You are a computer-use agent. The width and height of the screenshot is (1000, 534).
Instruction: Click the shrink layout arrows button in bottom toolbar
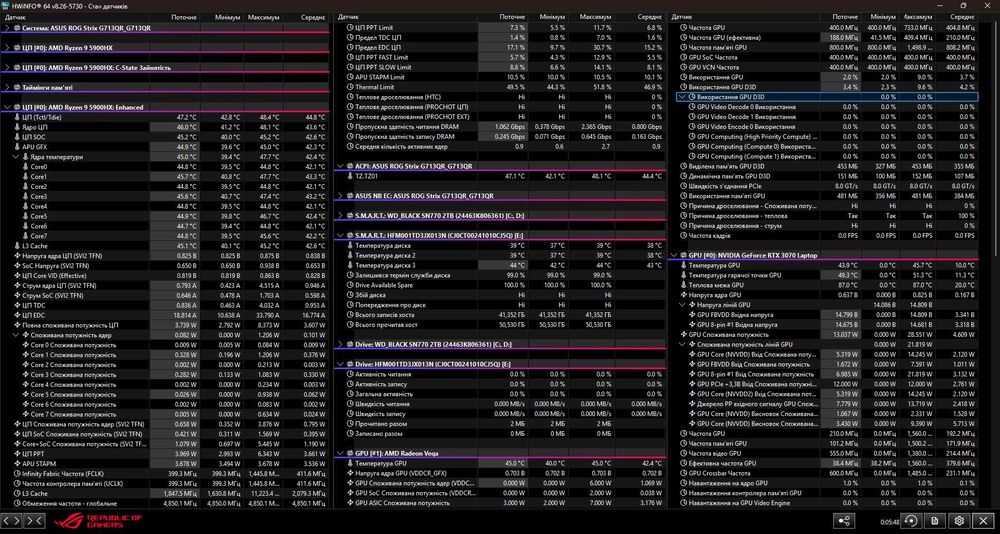(x=34, y=521)
